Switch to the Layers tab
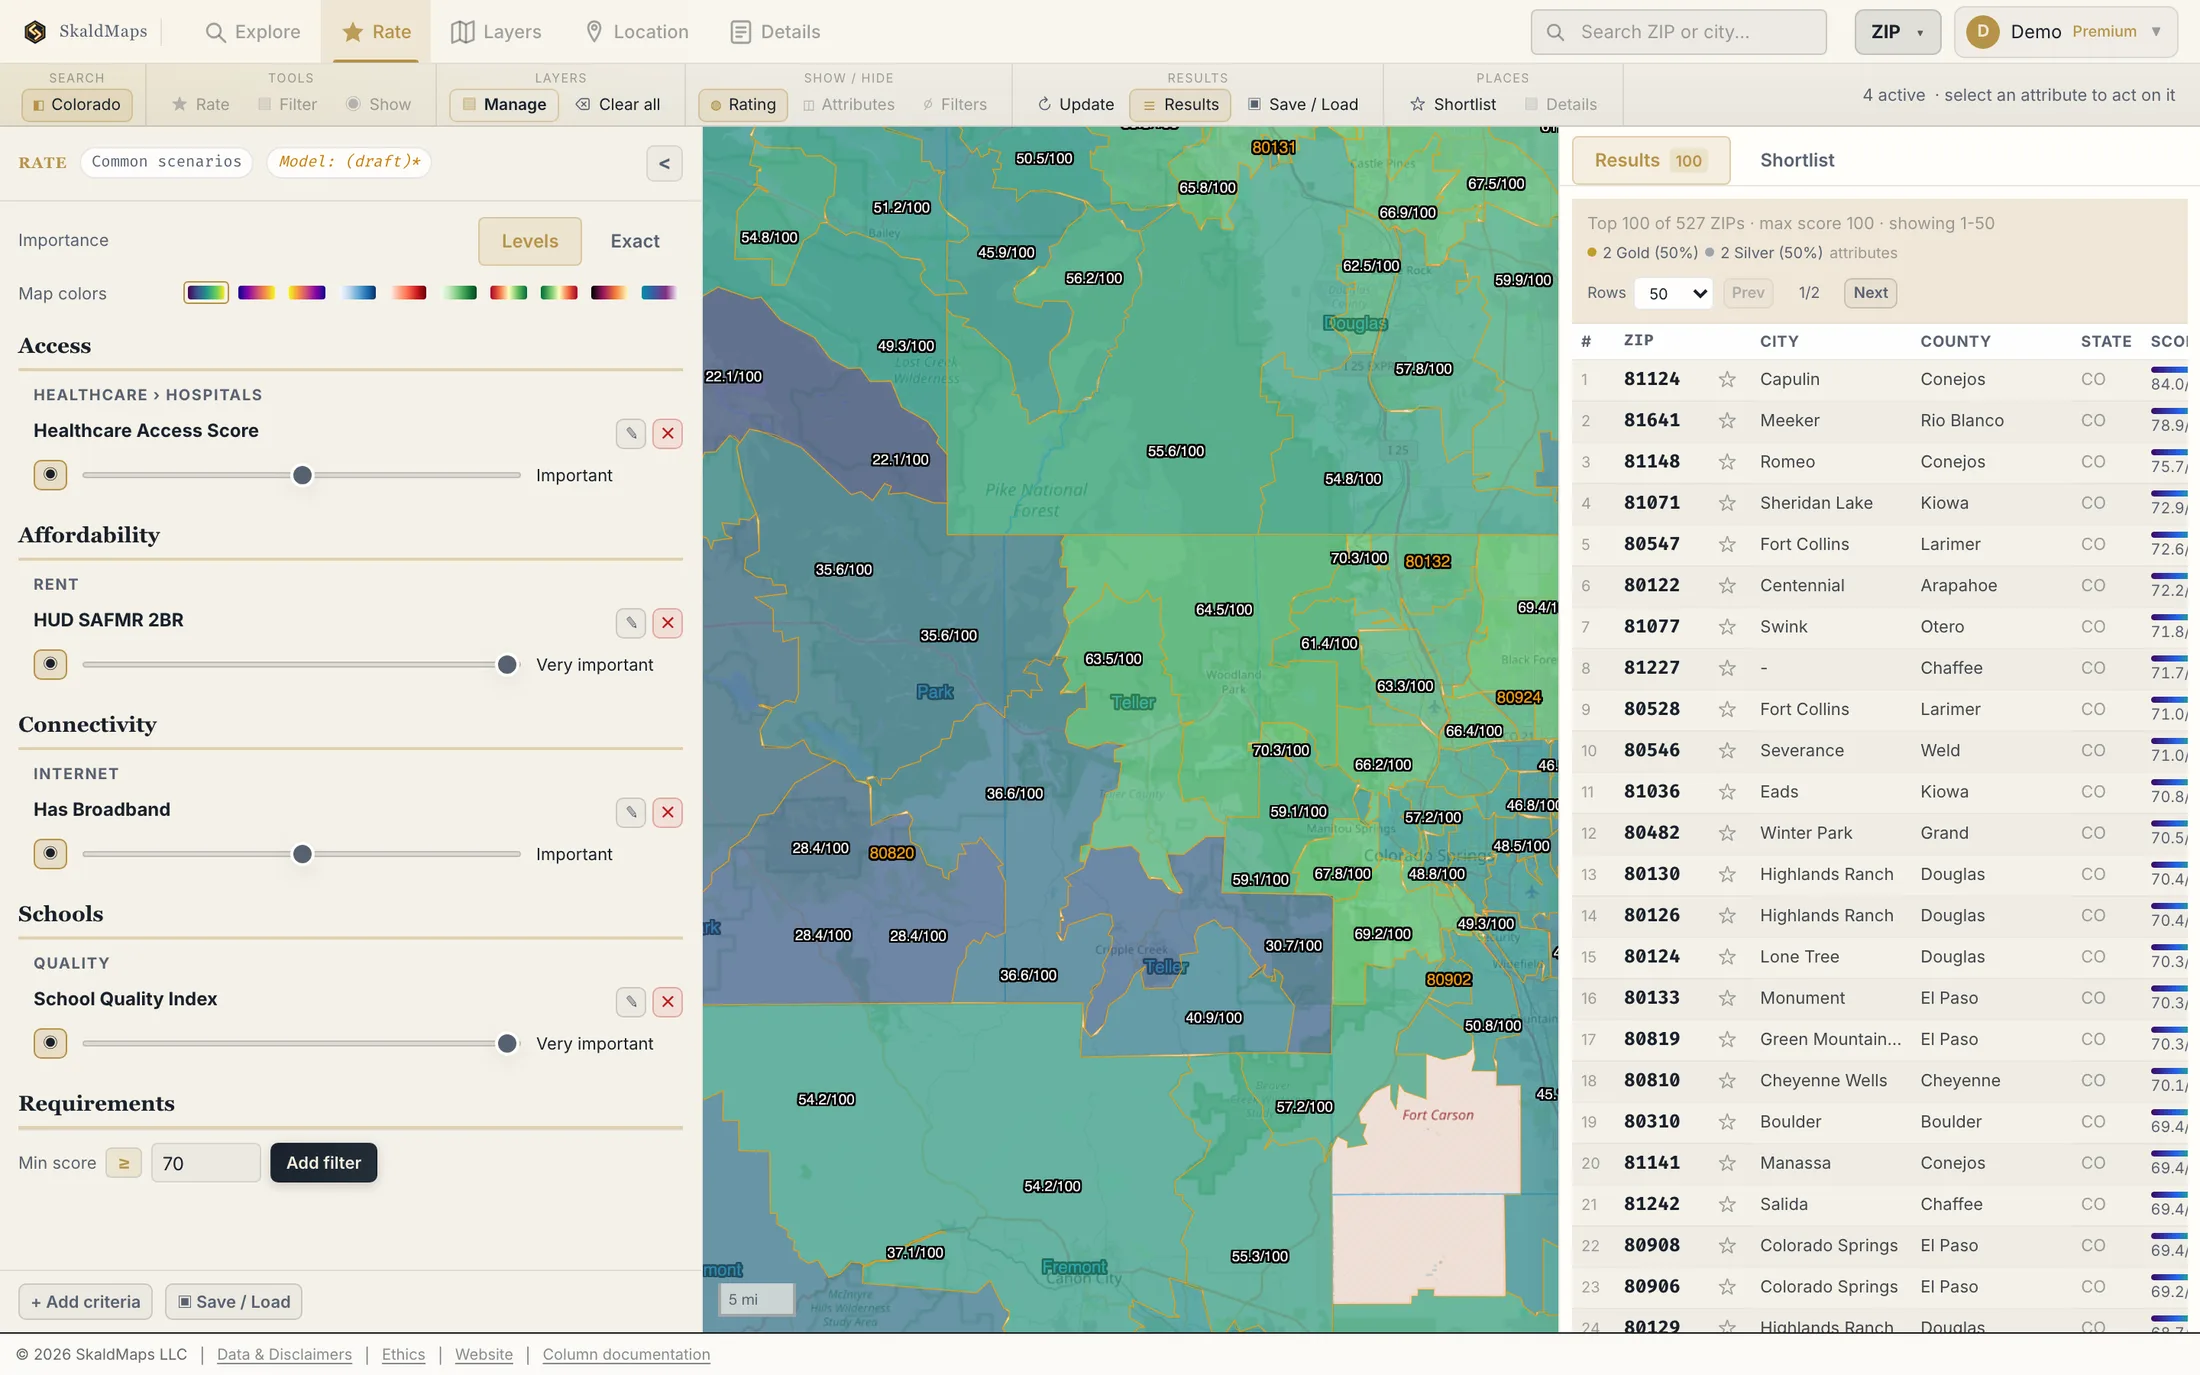The image size is (2200, 1375). (496, 32)
